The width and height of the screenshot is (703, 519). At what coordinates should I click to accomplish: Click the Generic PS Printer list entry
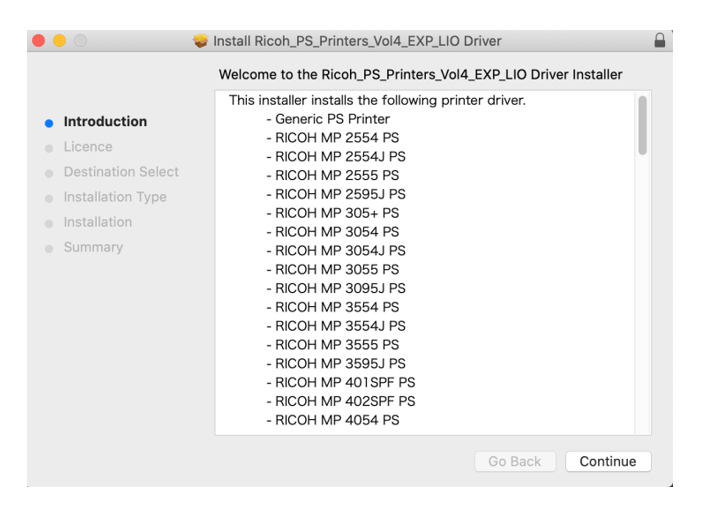click(328, 119)
